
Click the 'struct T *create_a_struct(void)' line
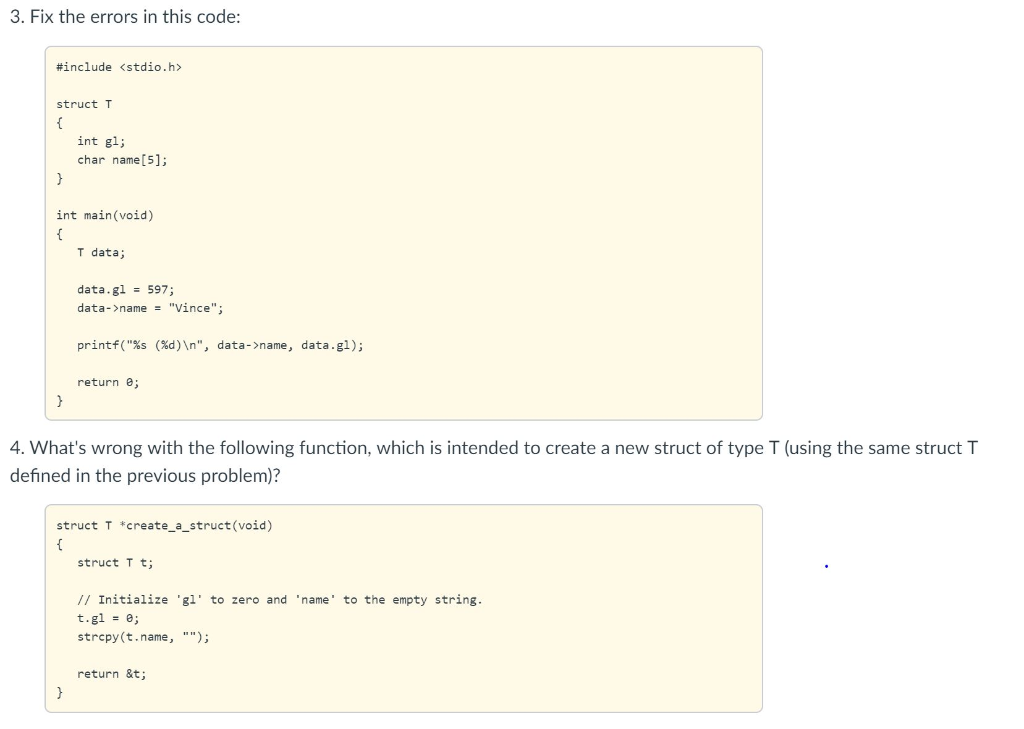(x=164, y=526)
